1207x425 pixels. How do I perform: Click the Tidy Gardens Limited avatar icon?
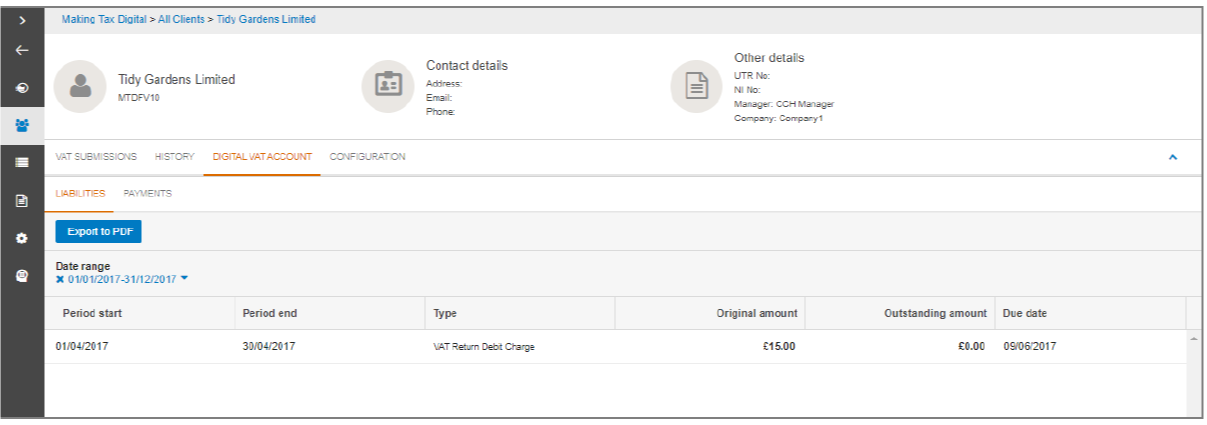pos(80,87)
